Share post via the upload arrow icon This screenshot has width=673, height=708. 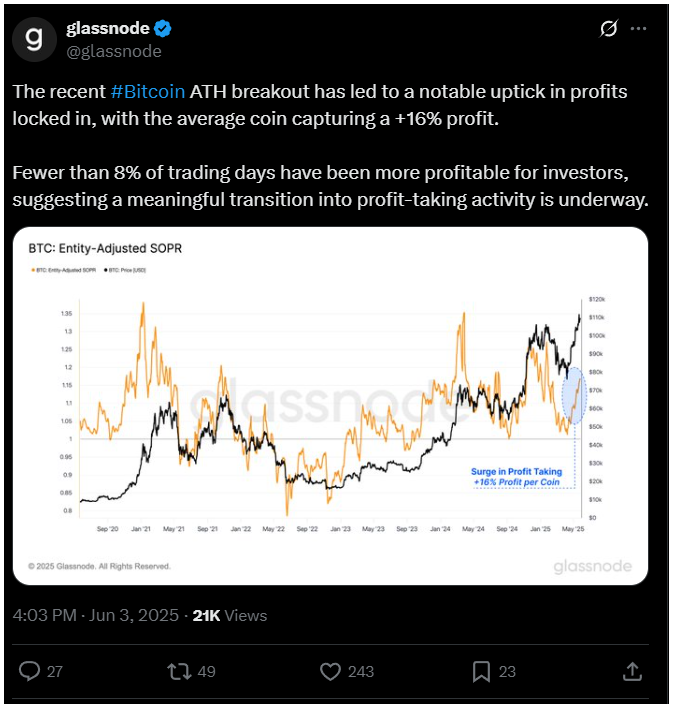(x=632, y=671)
